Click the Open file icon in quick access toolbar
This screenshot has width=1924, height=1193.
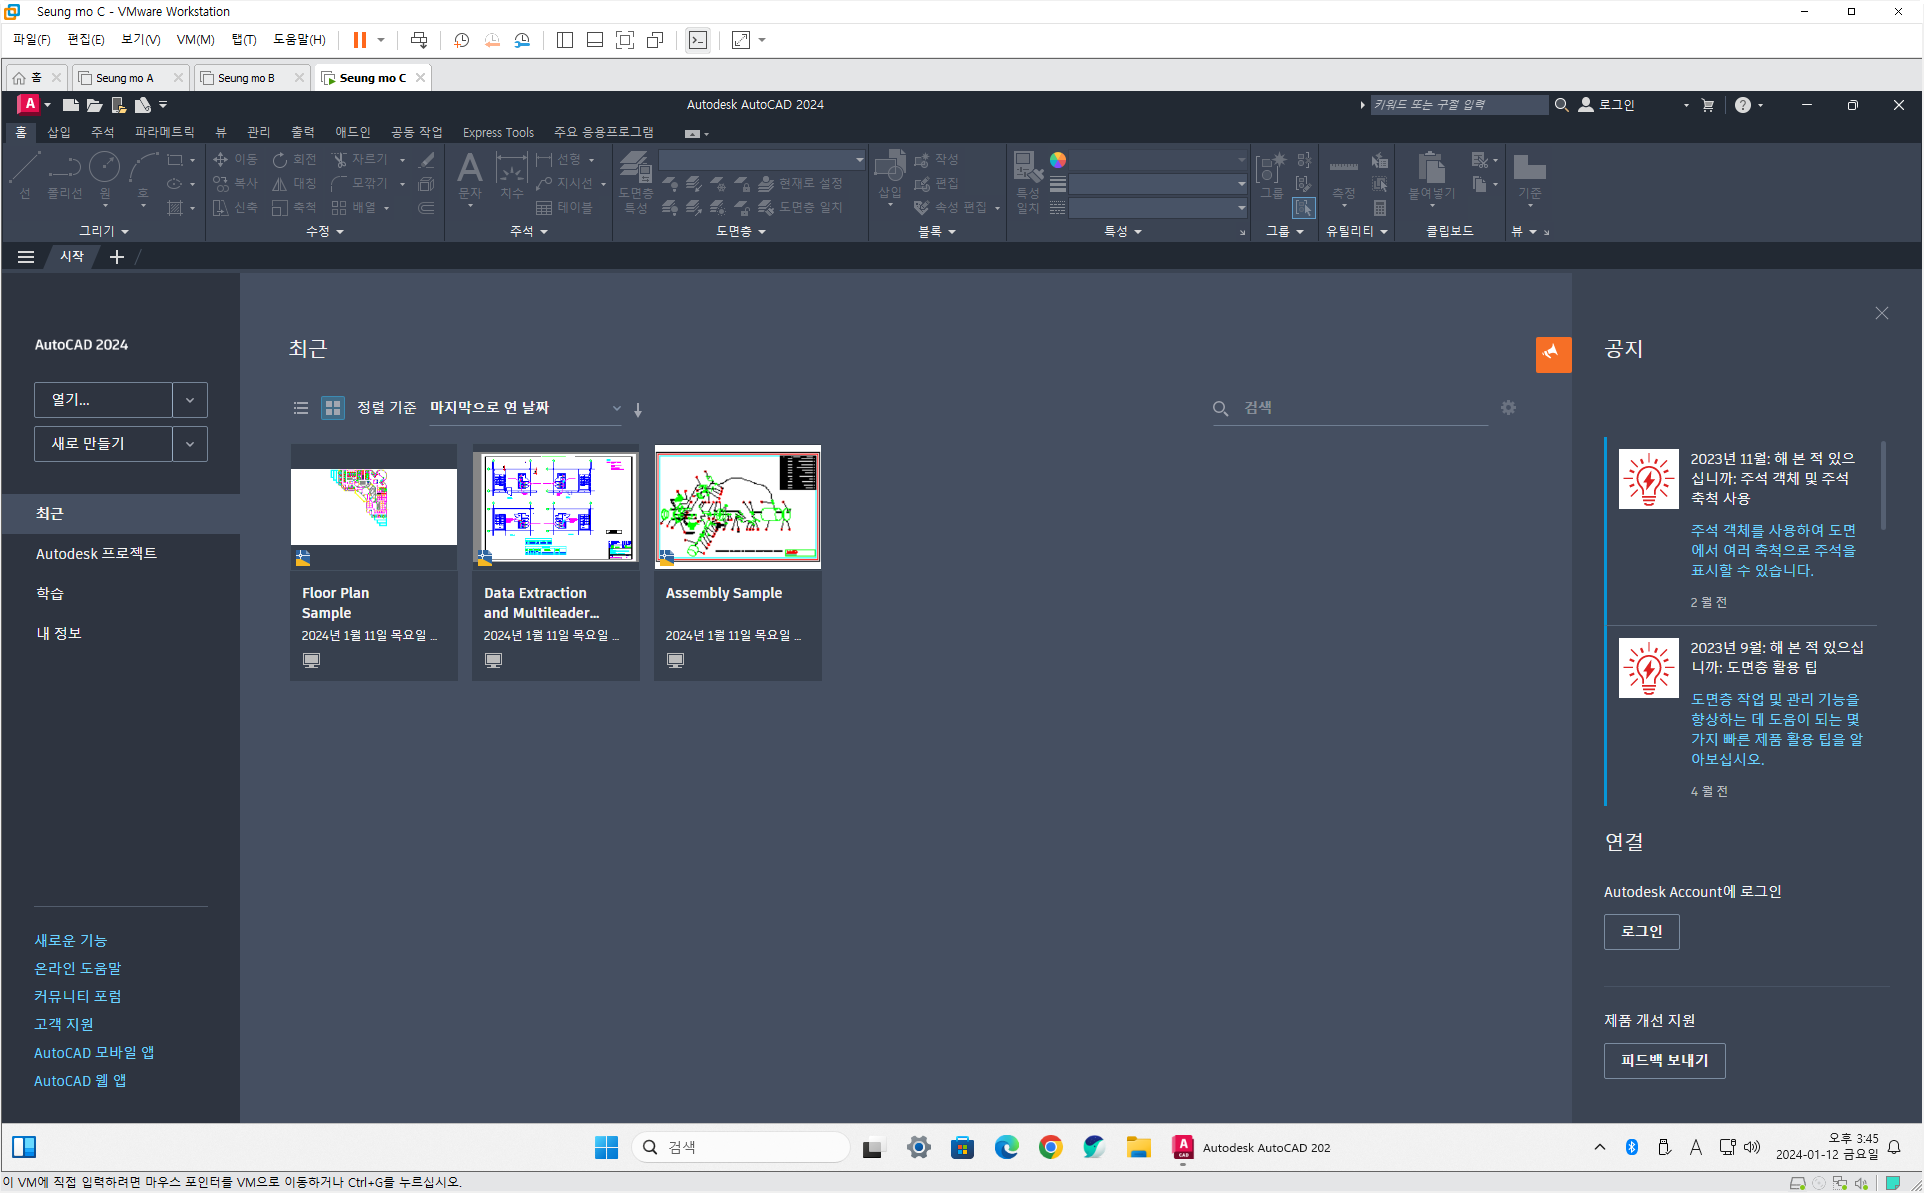pyautogui.click(x=94, y=104)
